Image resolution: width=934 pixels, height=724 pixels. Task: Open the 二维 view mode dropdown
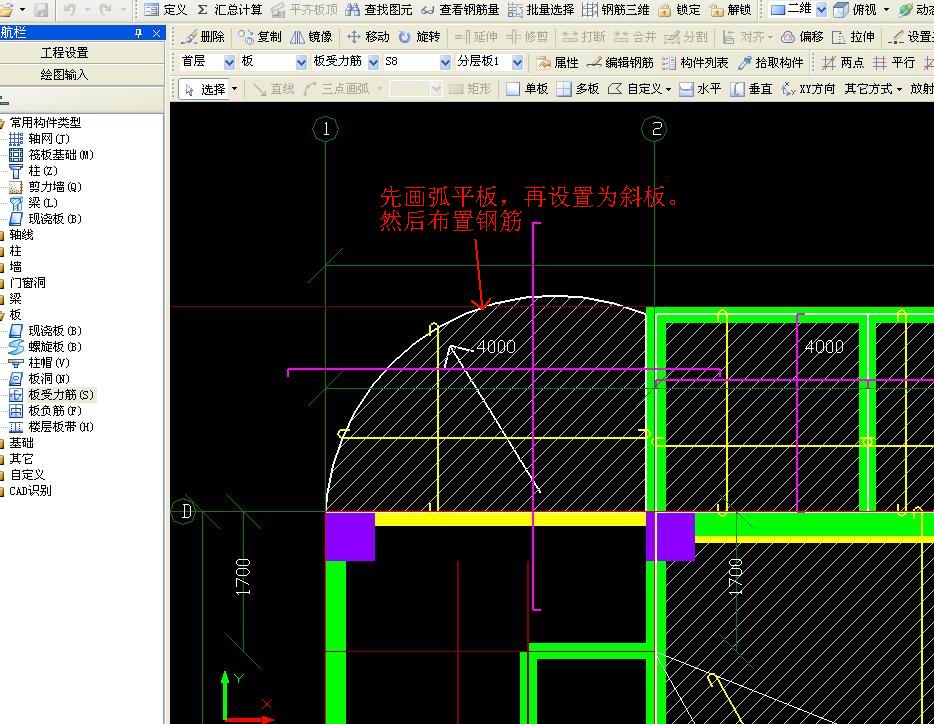point(821,10)
